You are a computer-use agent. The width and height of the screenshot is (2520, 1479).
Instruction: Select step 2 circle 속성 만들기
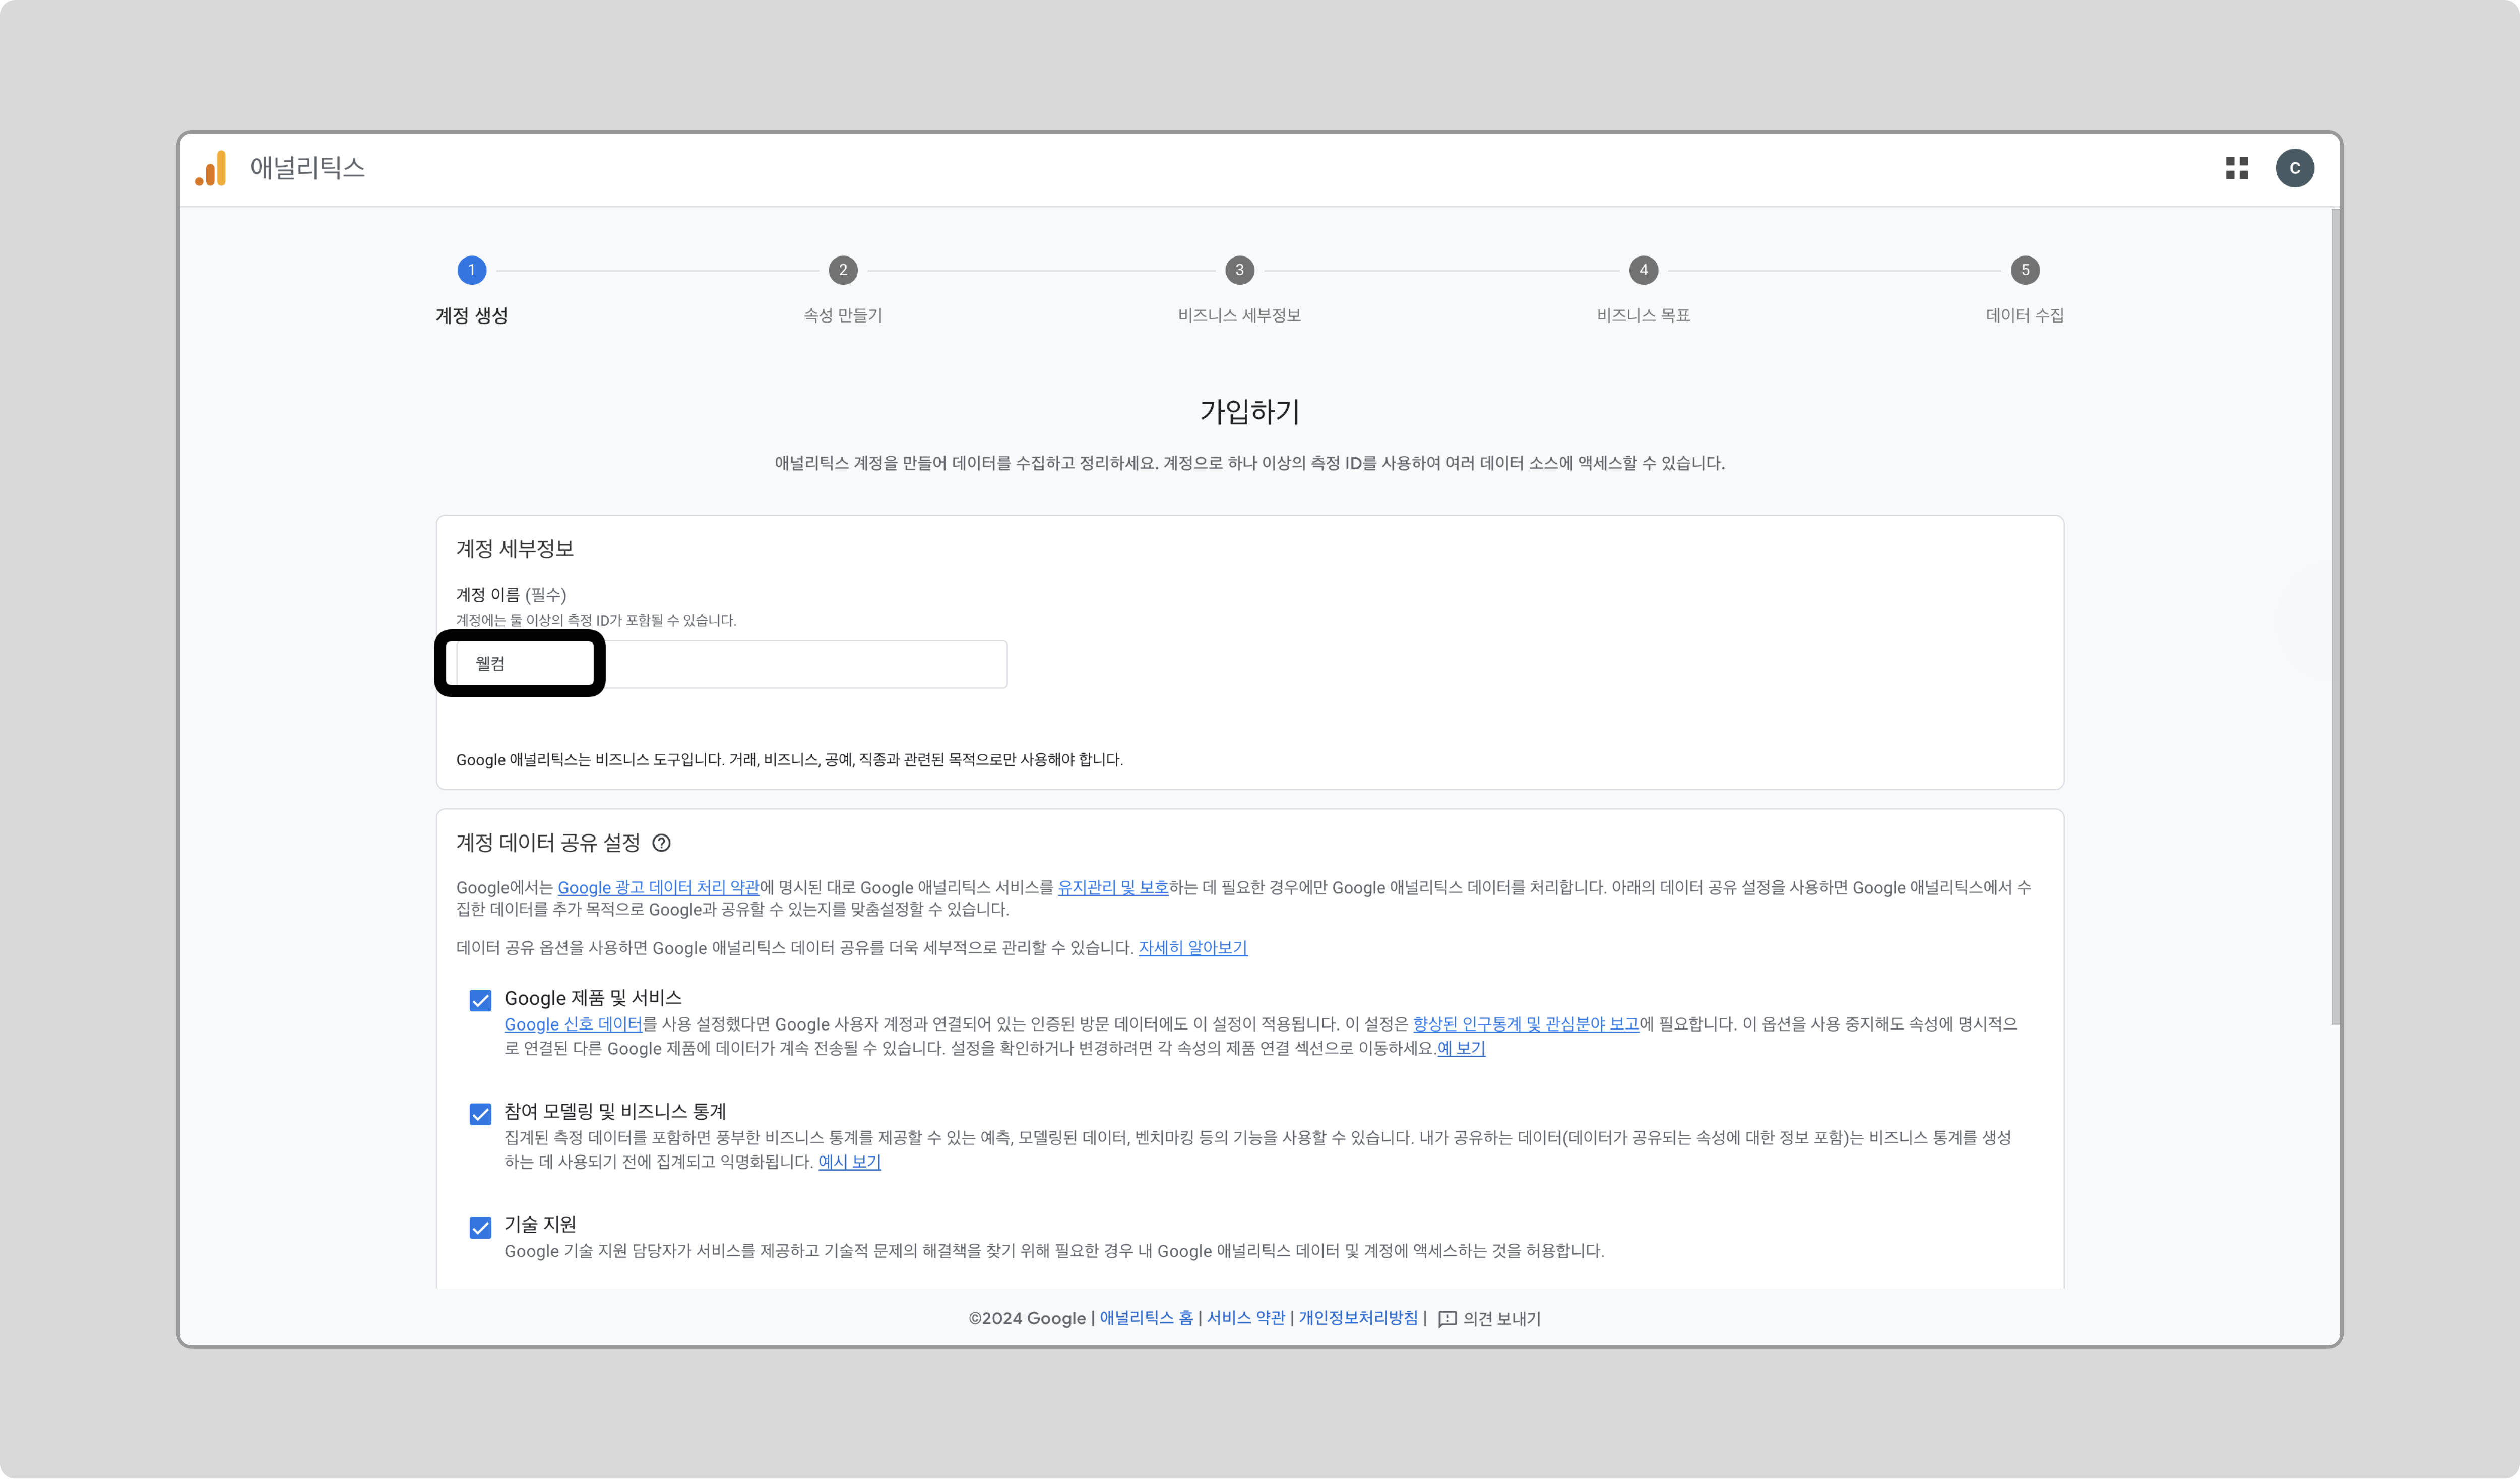click(843, 270)
